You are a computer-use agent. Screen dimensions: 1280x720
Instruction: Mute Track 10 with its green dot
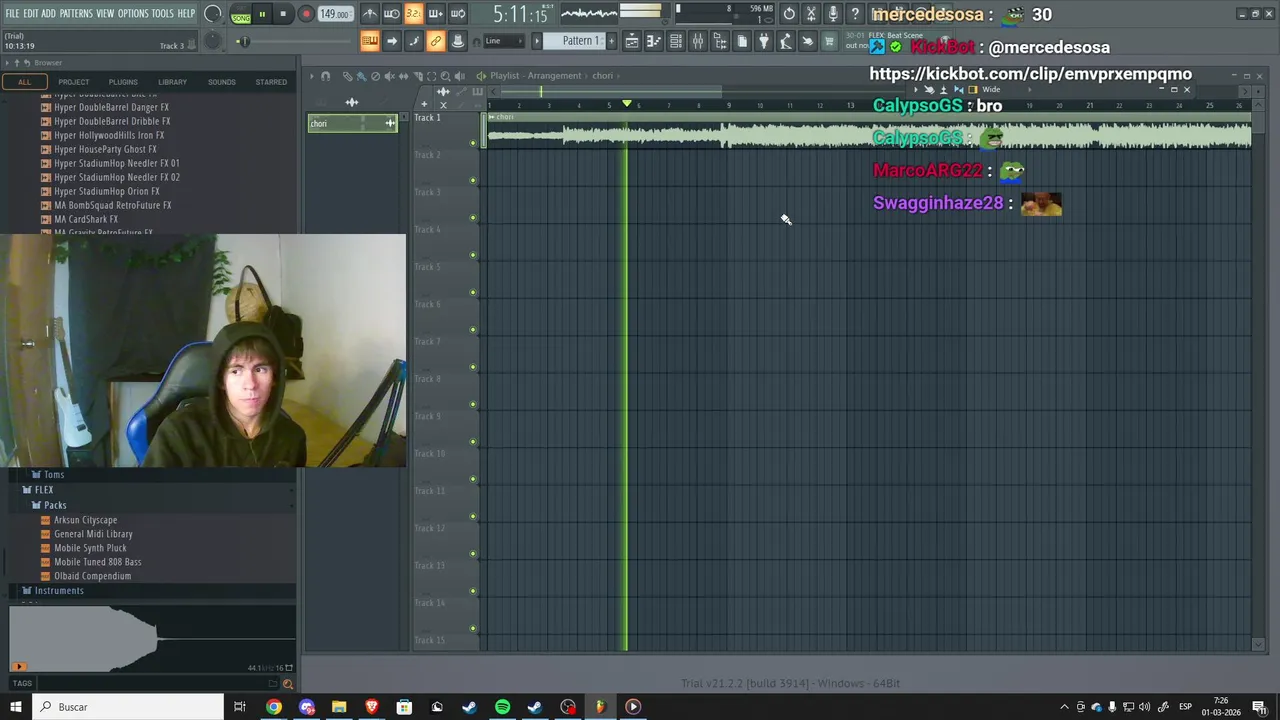tap(473, 479)
